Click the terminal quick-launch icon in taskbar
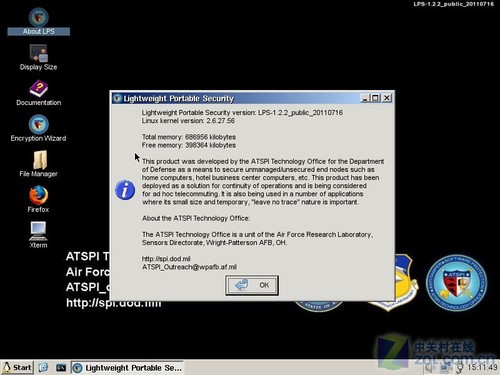The width and height of the screenshot is (500, 375). click(61, 368)
